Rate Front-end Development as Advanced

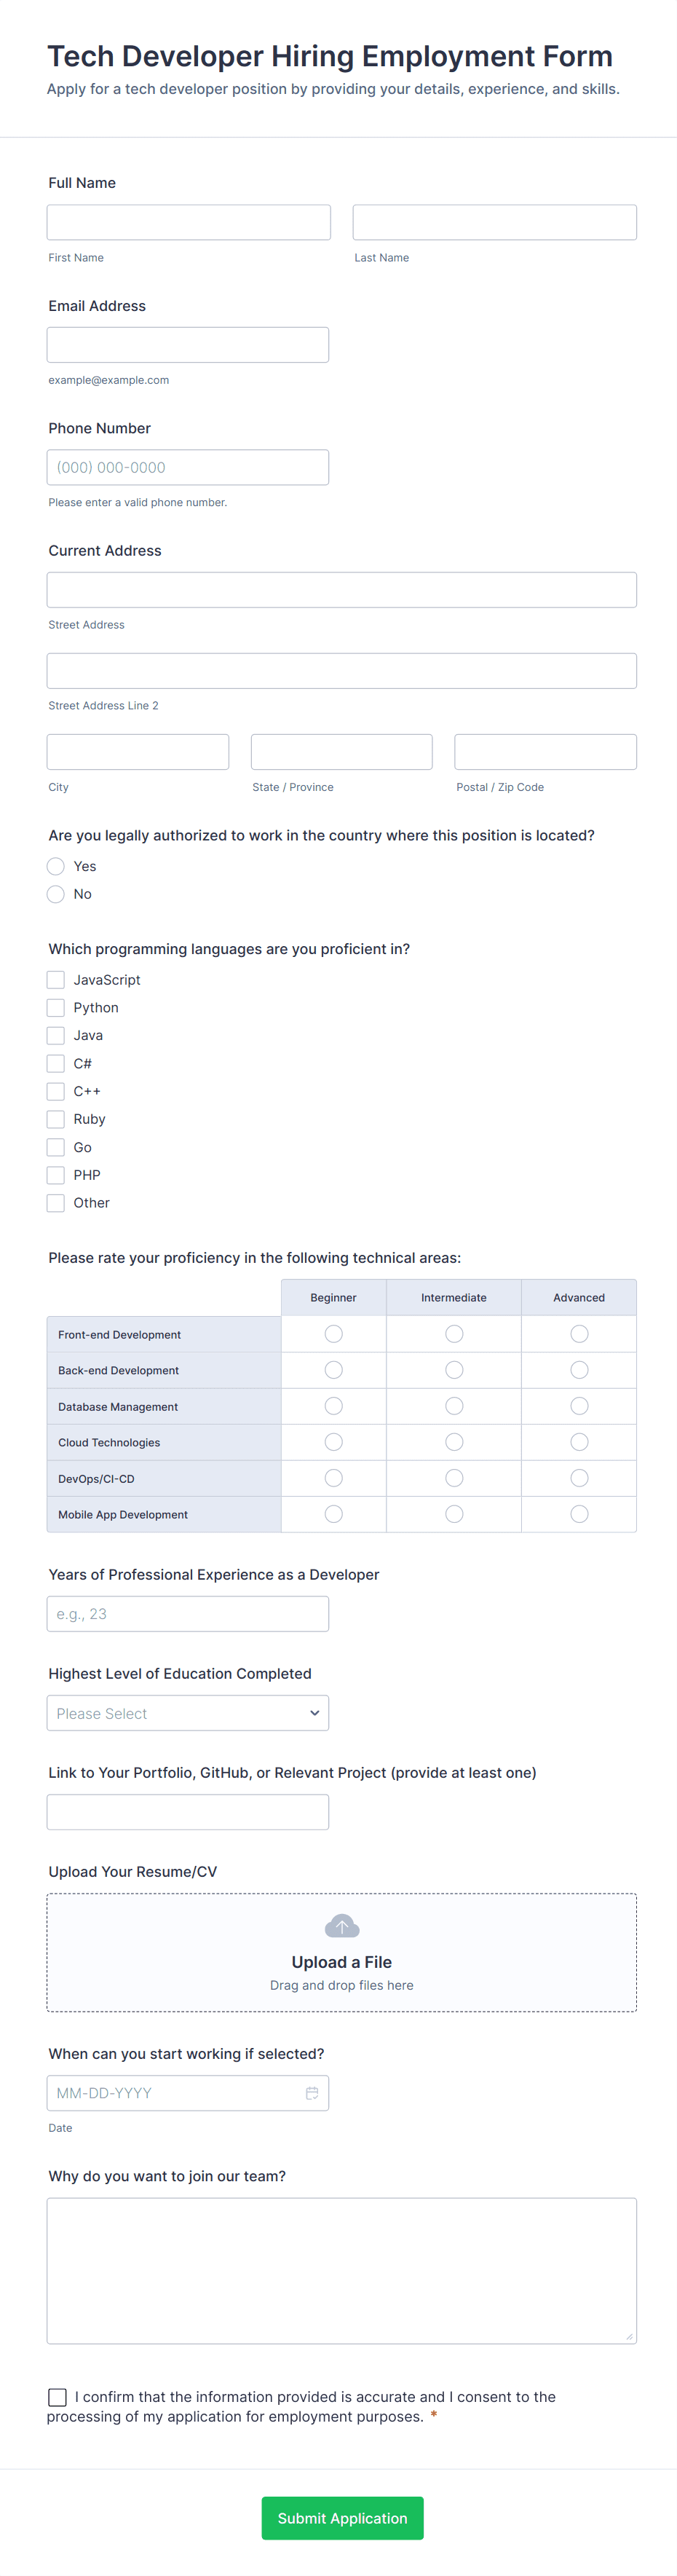(579, 1334)
